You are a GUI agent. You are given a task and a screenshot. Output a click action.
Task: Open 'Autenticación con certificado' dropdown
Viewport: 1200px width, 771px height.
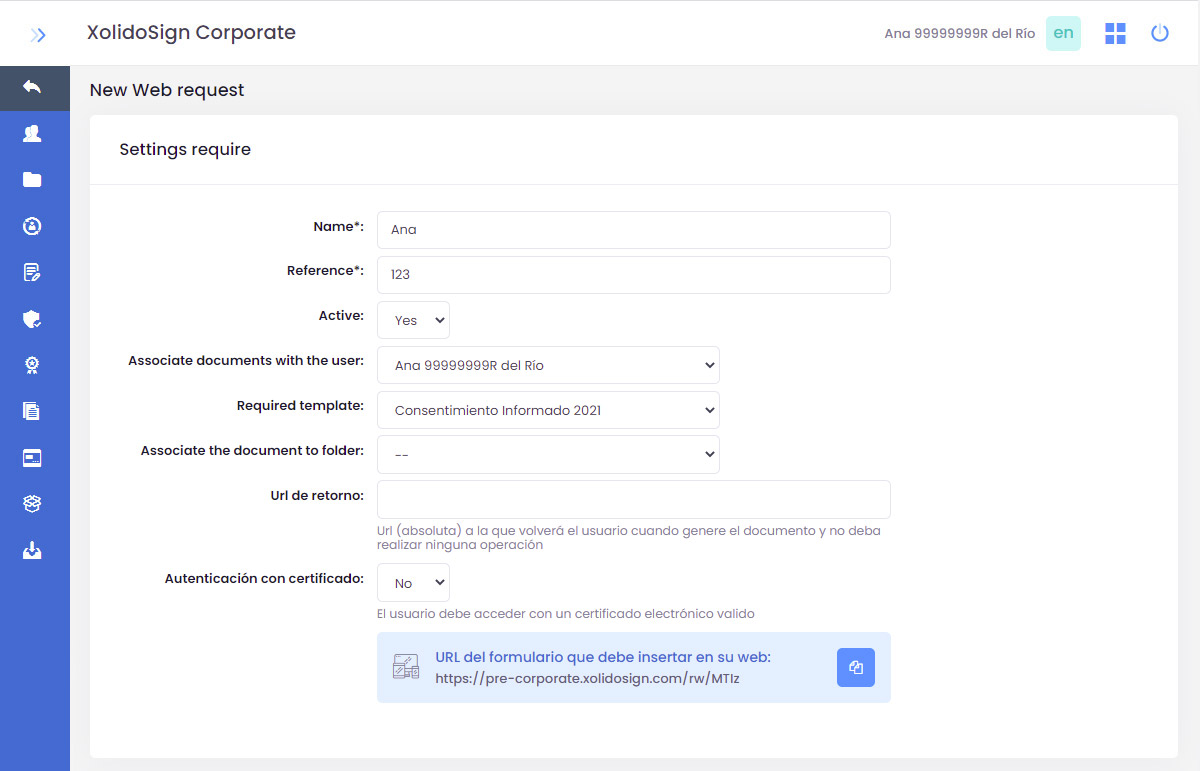click(413, 583)
